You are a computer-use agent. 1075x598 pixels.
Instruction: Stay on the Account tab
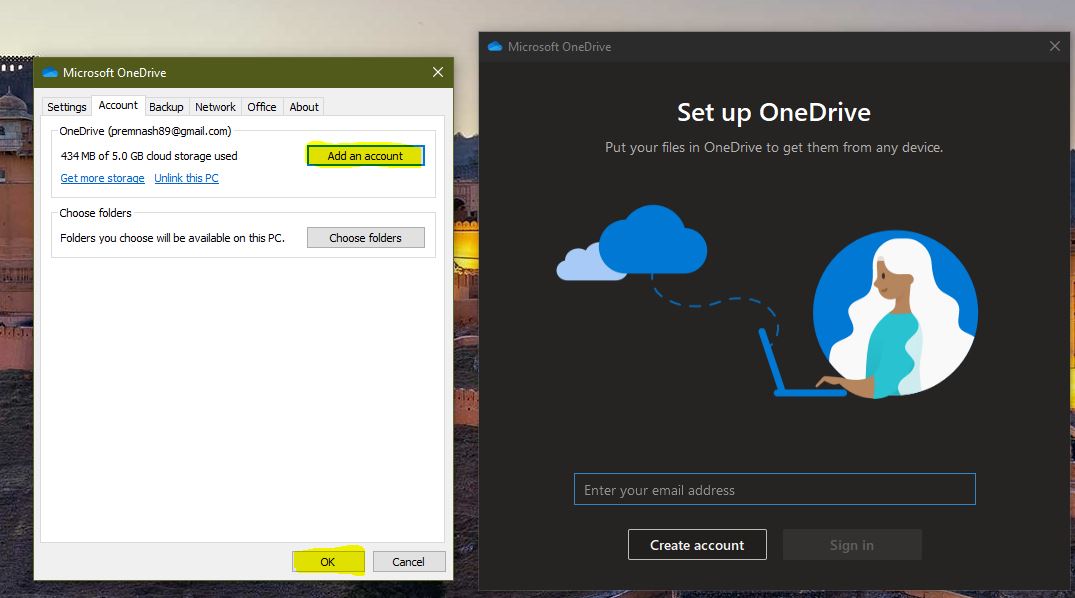pyautogui.click(x=118, y=104)
